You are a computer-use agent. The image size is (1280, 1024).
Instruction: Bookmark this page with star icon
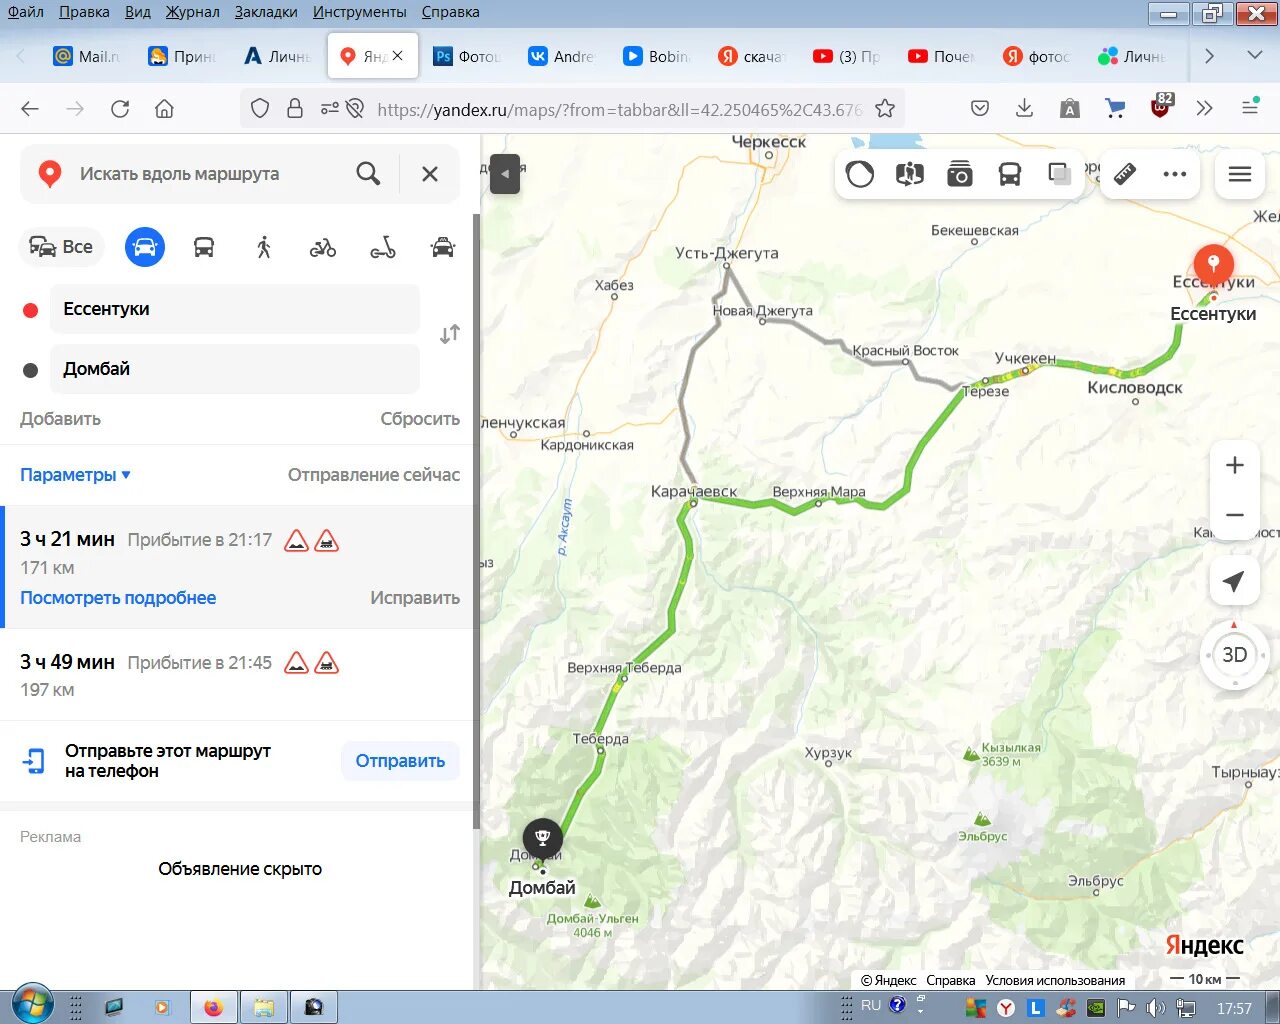coord(885,109)
